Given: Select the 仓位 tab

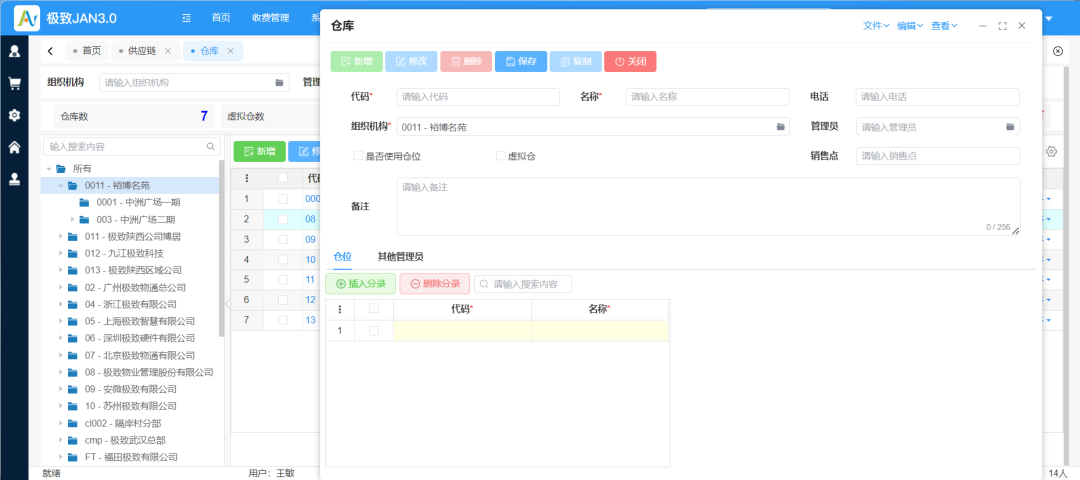Looking at the screenshot, I should tap(342, 257).
